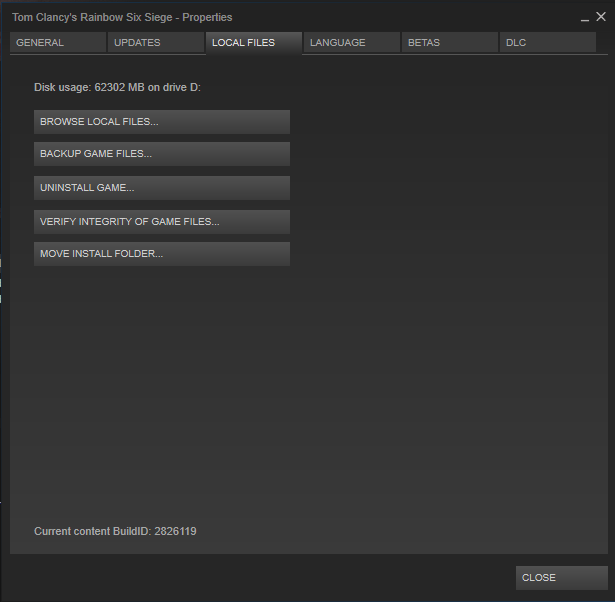The height and width of the screenshot is (602, 615).
Task: Click Move Install Folder button
Action: coord(162,254)
